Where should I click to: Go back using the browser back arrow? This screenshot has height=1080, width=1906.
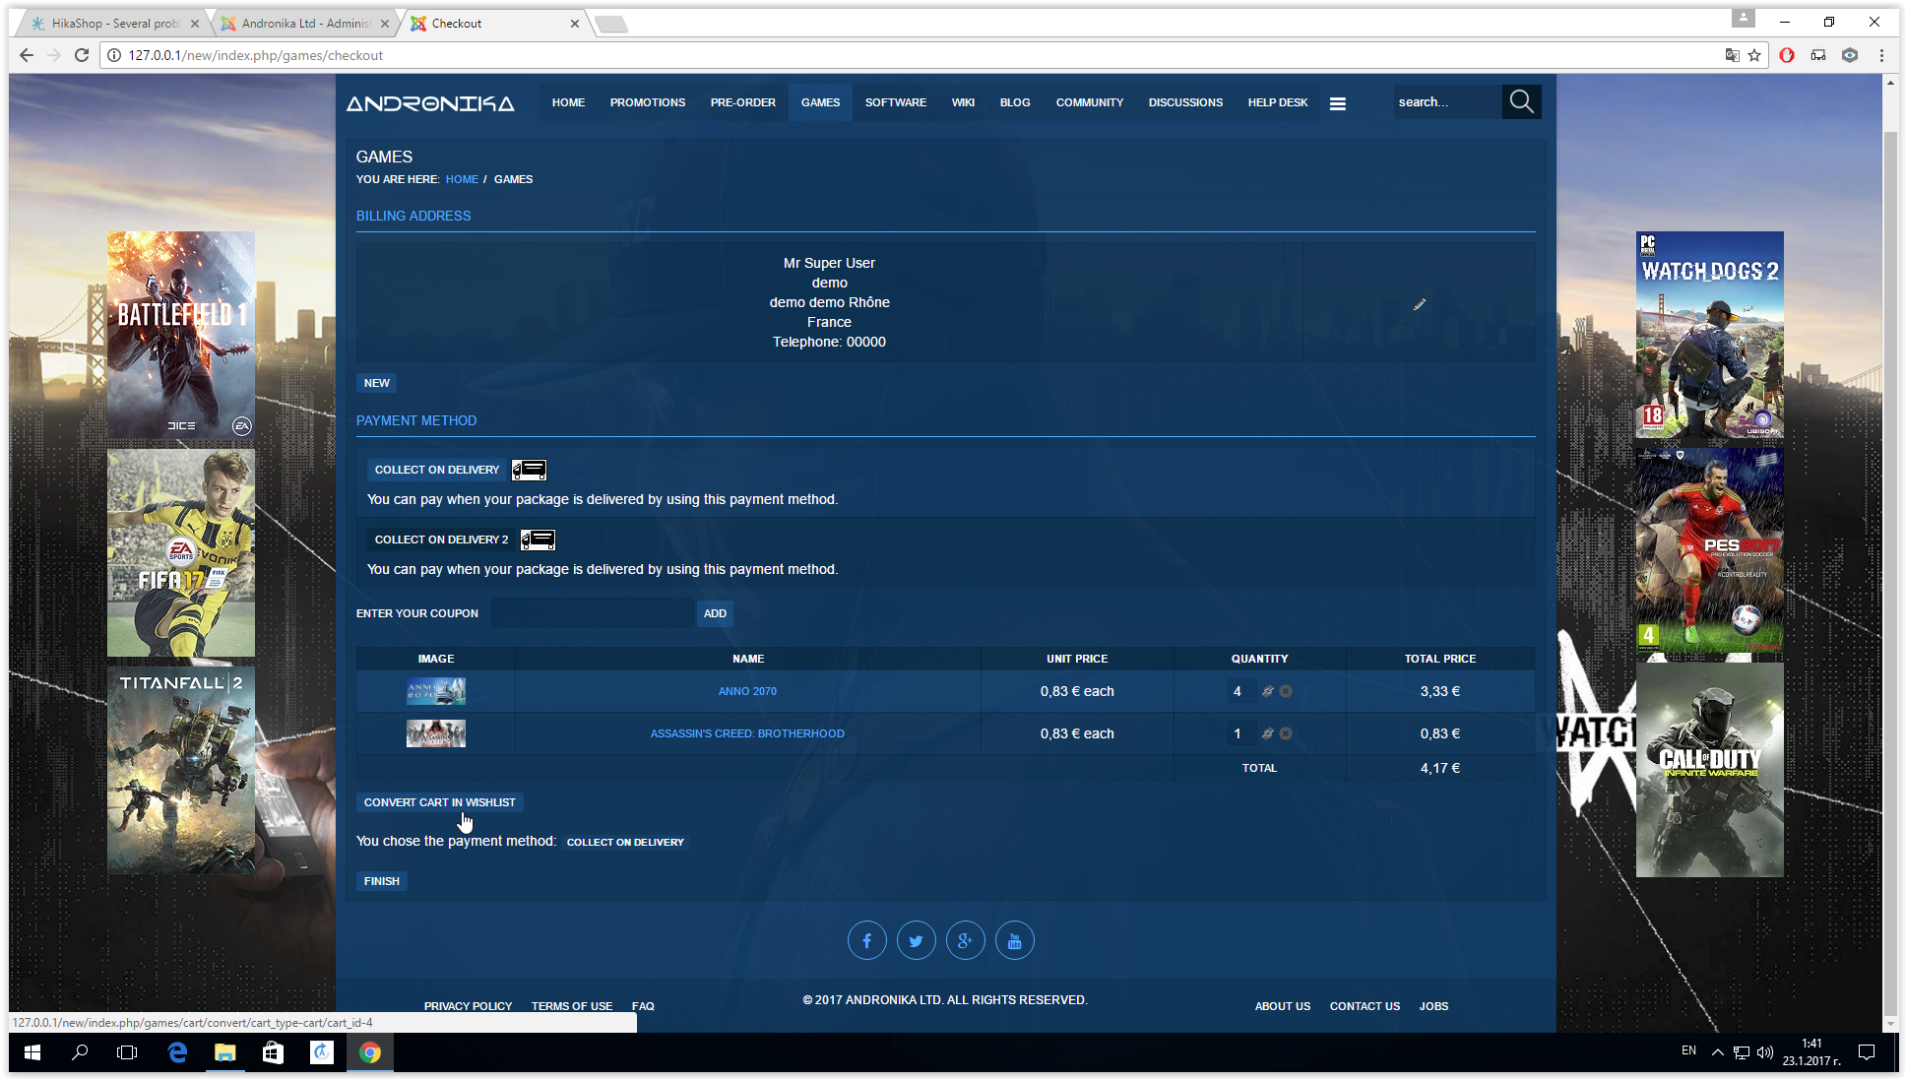(x=26, y=55)
